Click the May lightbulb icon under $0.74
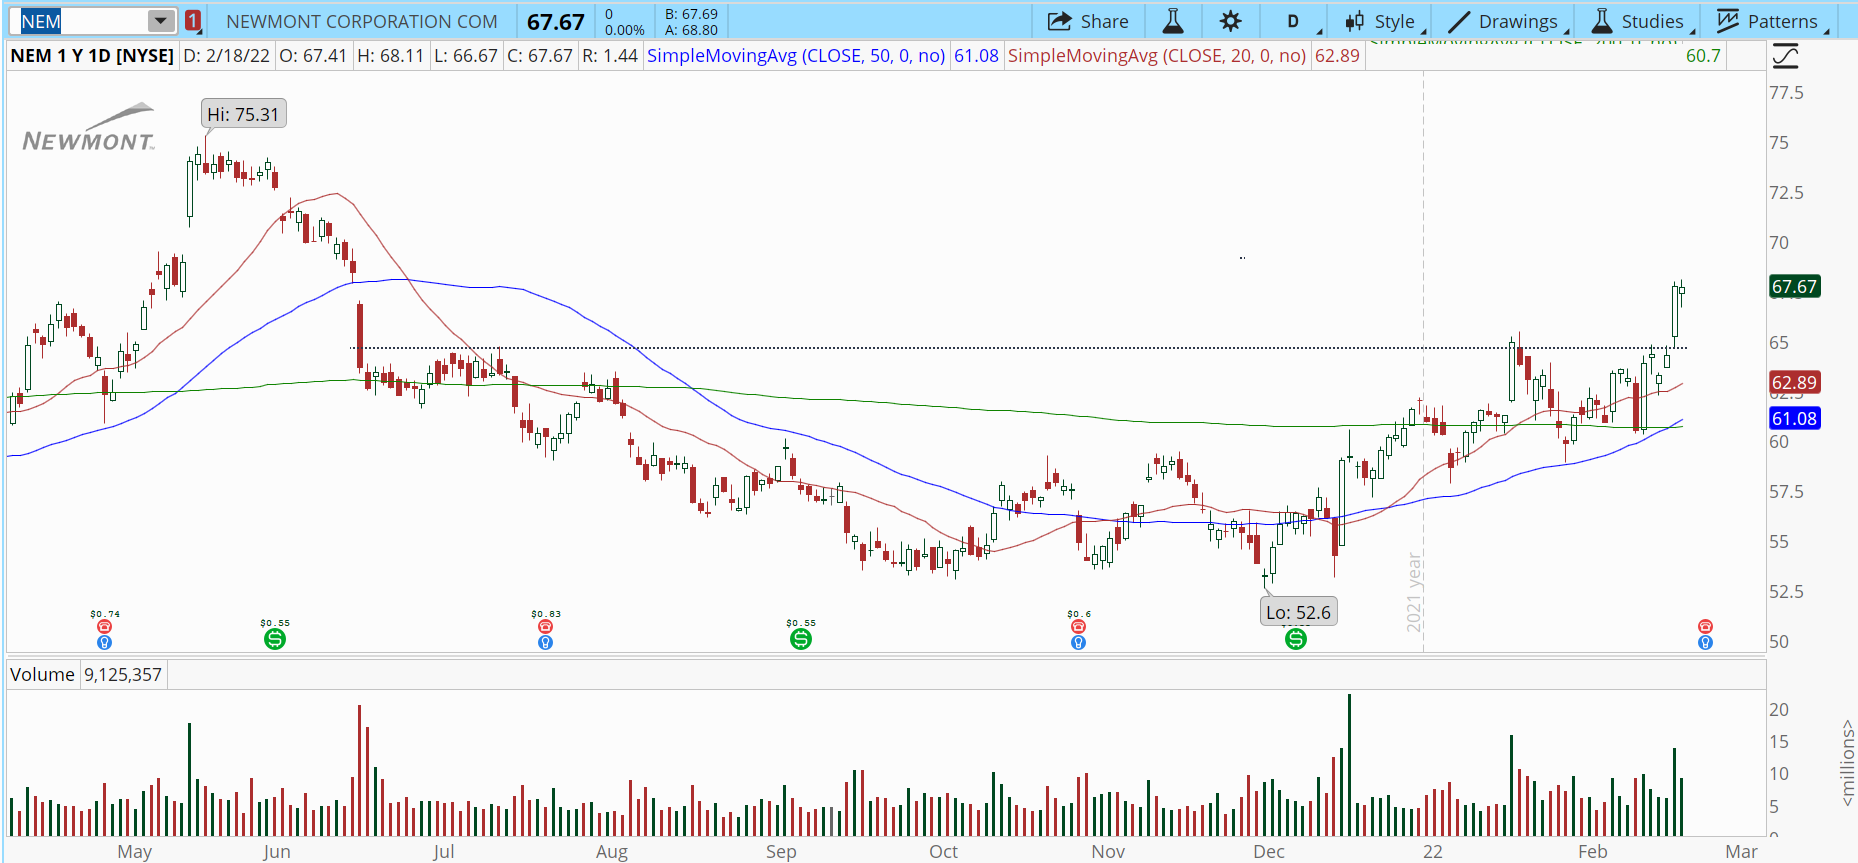The height and width of the screenshot is (863, 1858). pyautogui.click(x=104, y=642)
